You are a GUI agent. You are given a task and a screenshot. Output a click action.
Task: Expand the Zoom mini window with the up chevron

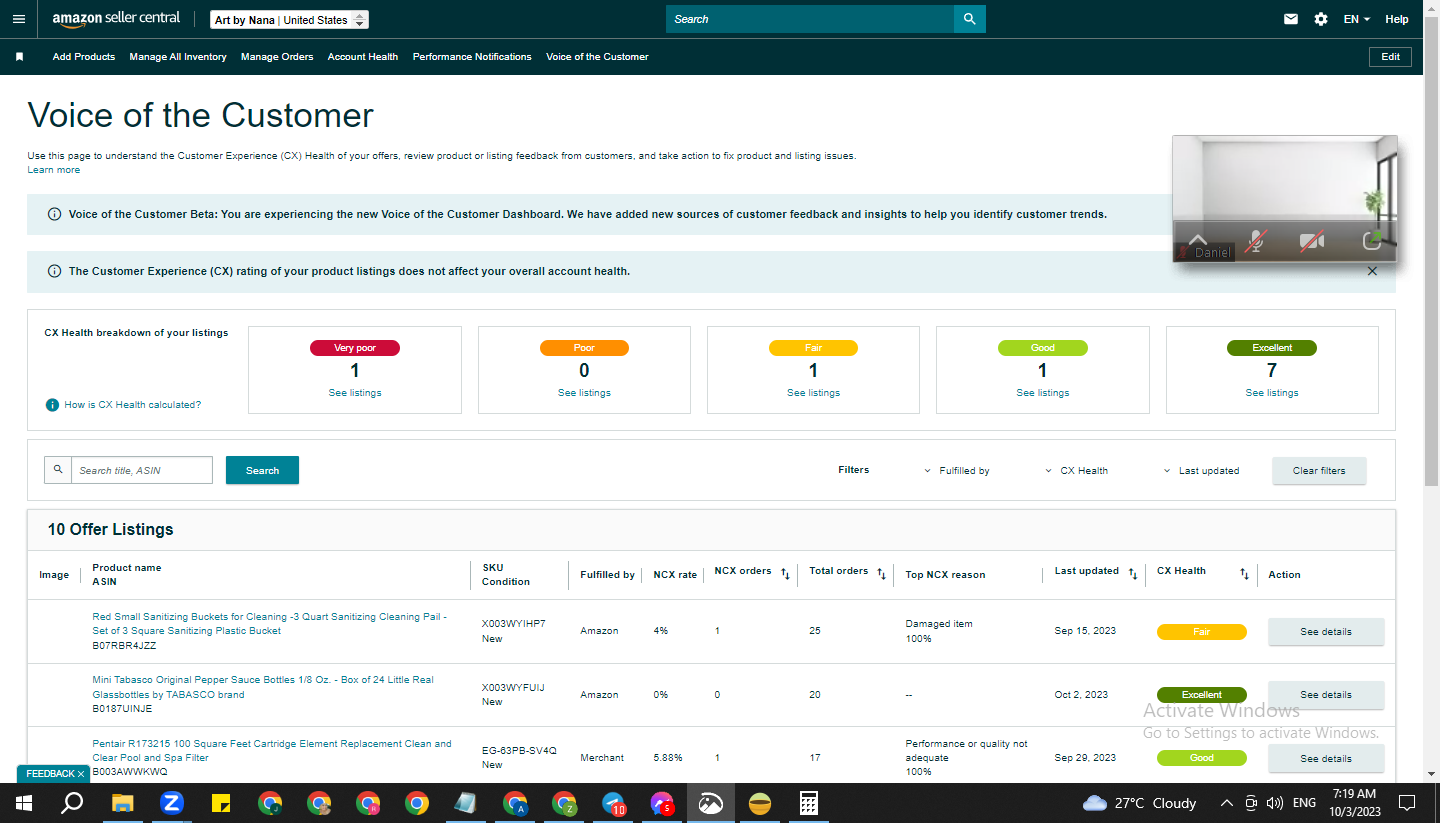[1197, 241]
